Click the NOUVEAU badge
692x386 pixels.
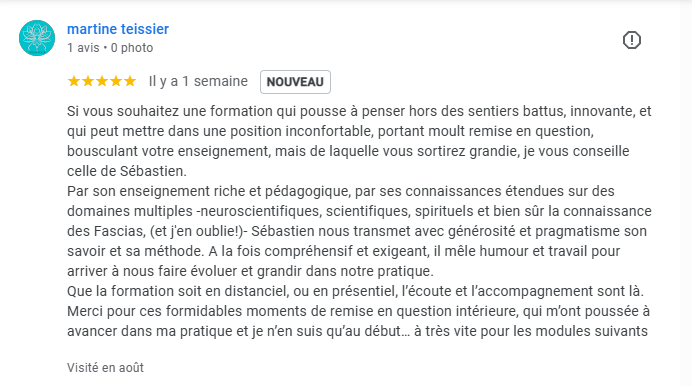pos(295,82)
